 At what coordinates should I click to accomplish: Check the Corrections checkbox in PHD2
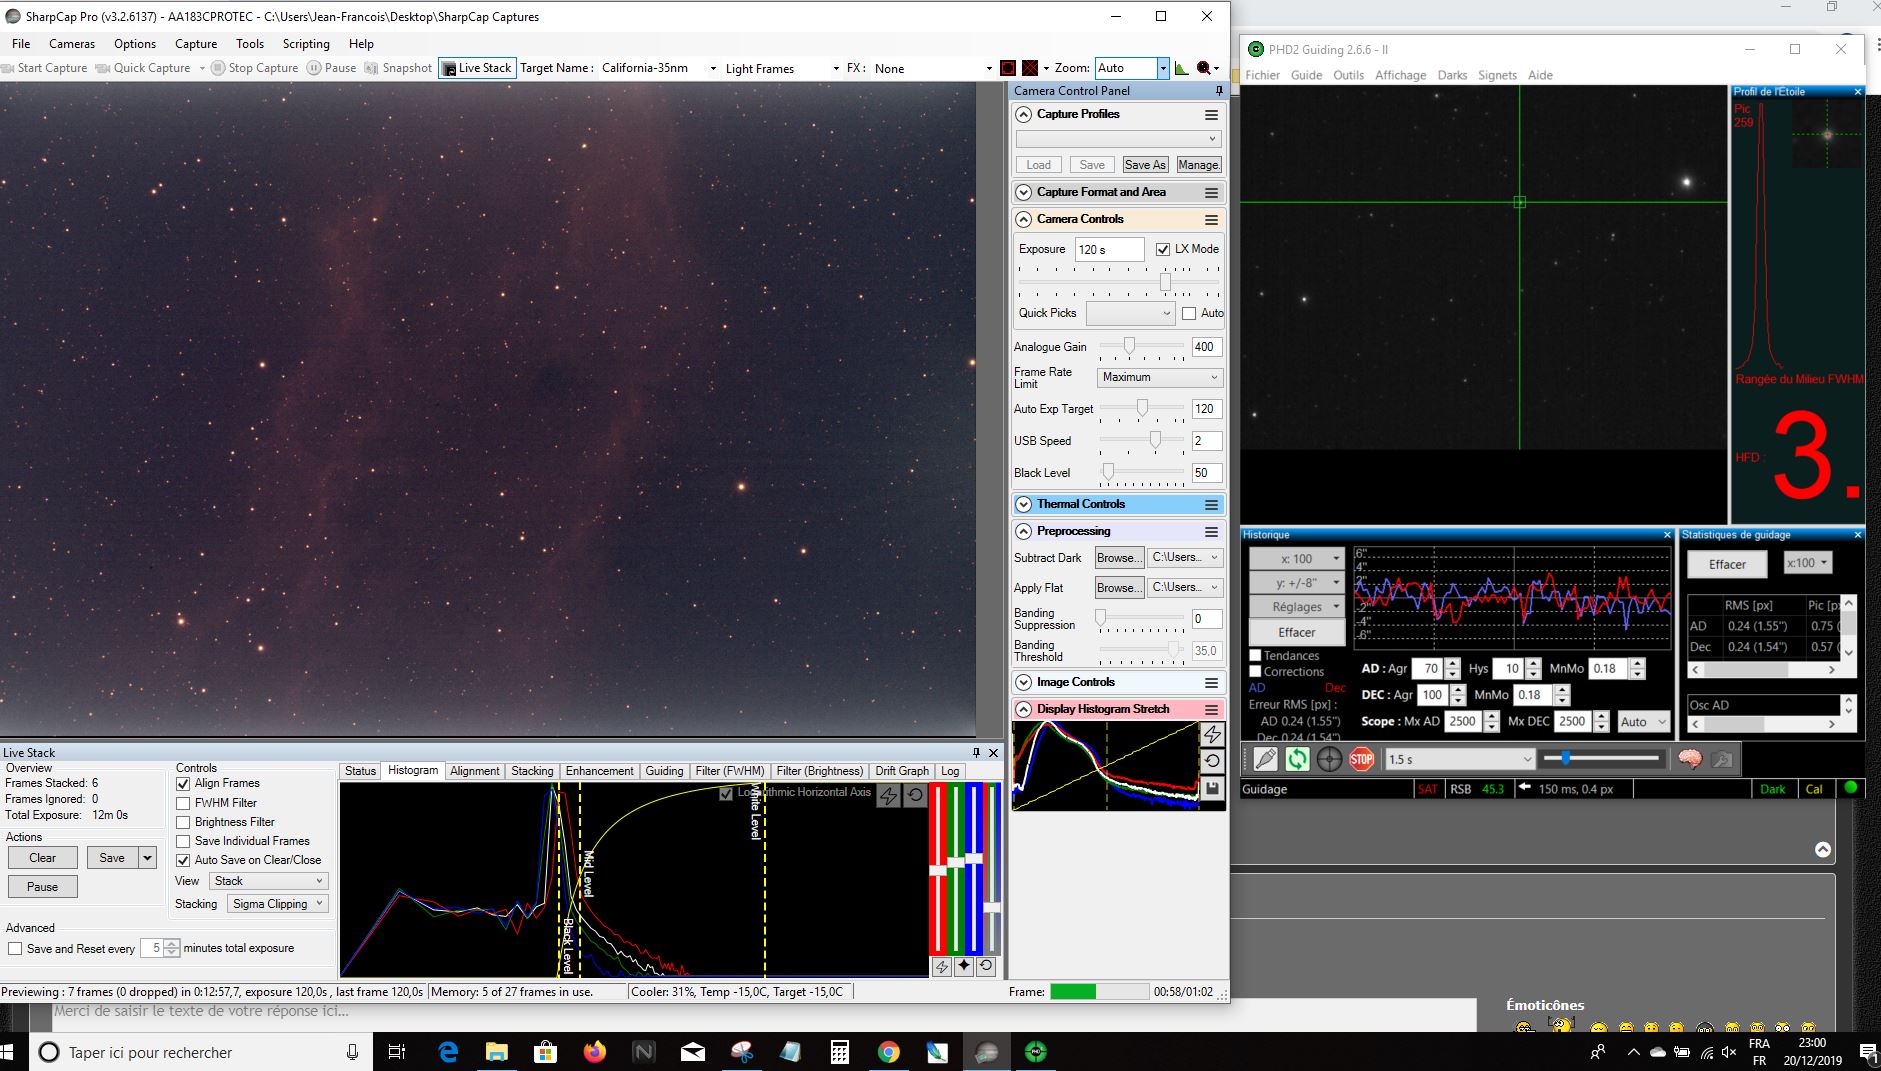click(1255, 672)
